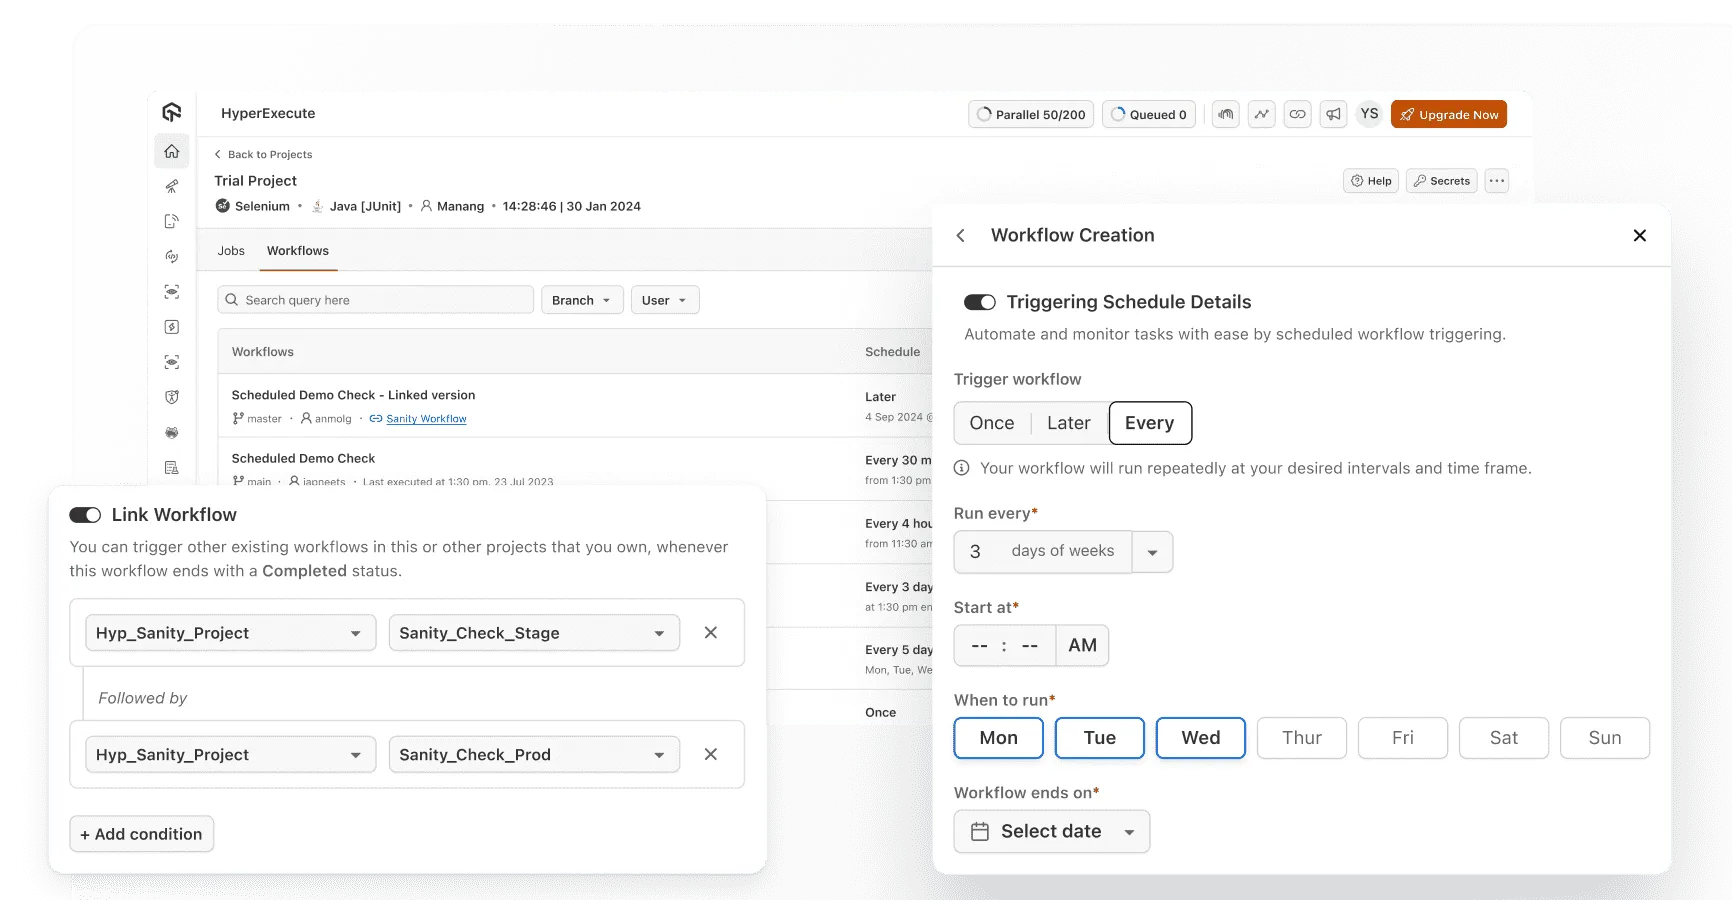Select the Tue day toggle

[x=1100, y=738]
